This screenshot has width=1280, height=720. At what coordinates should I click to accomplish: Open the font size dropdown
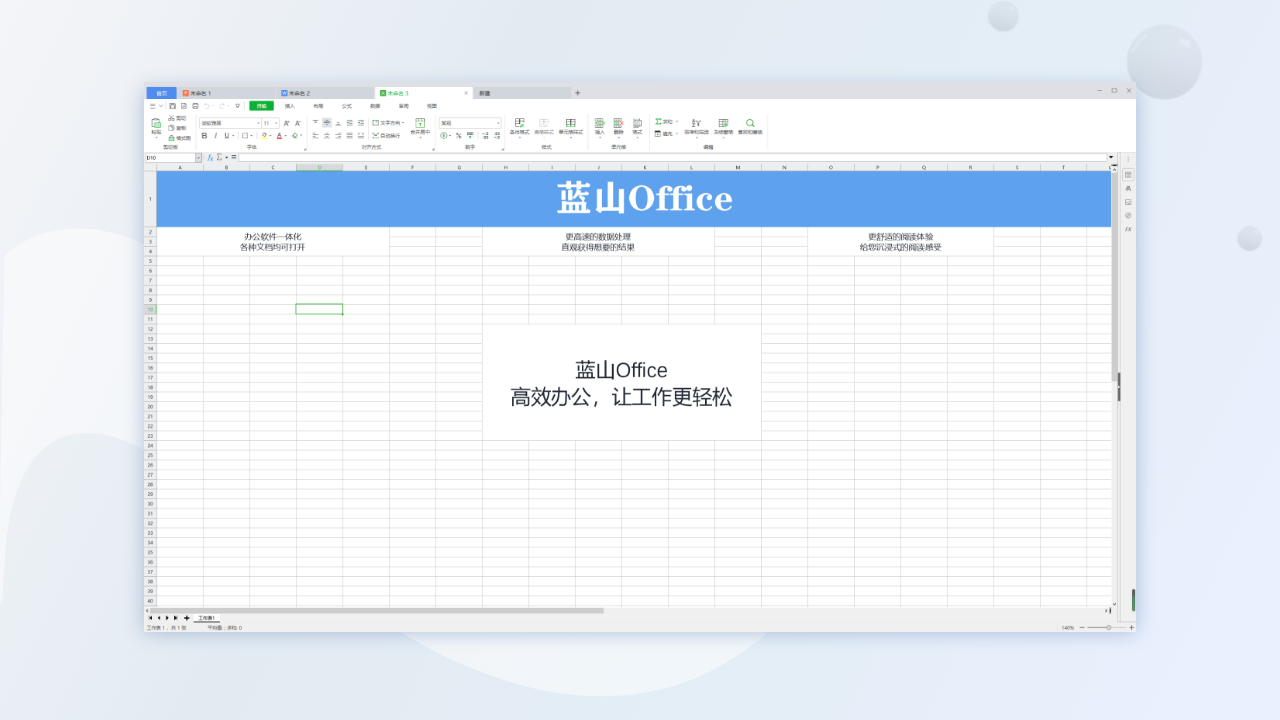click(x=276, y=123)
